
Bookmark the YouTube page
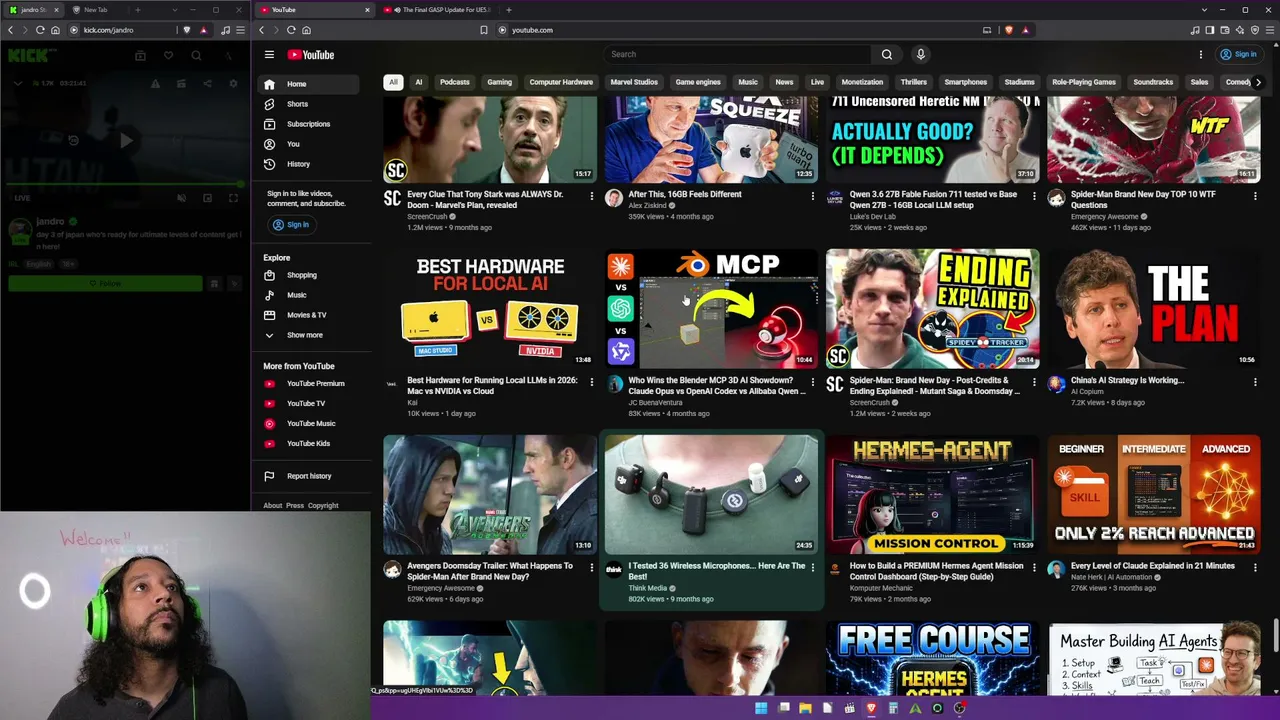coord(484,30)
